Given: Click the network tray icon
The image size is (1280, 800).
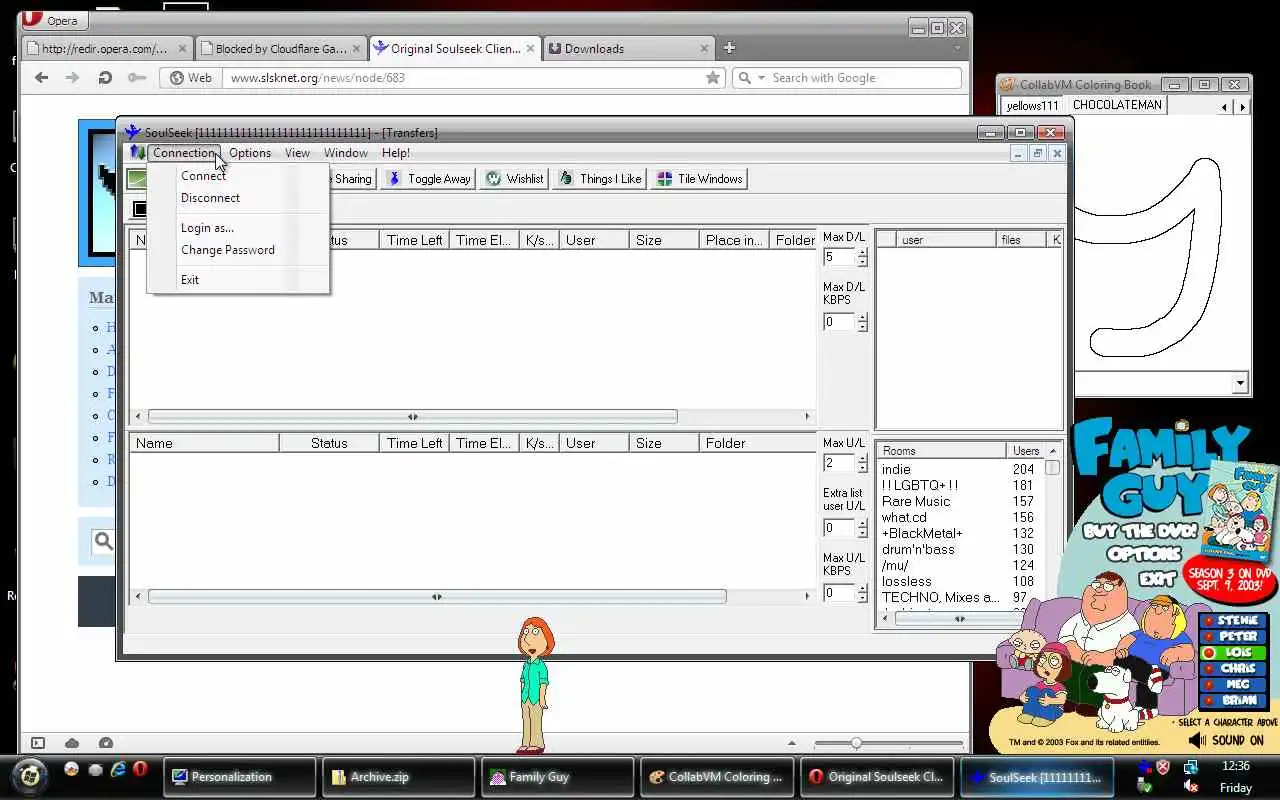Looking at the screenshot, I should point(1190,767).
